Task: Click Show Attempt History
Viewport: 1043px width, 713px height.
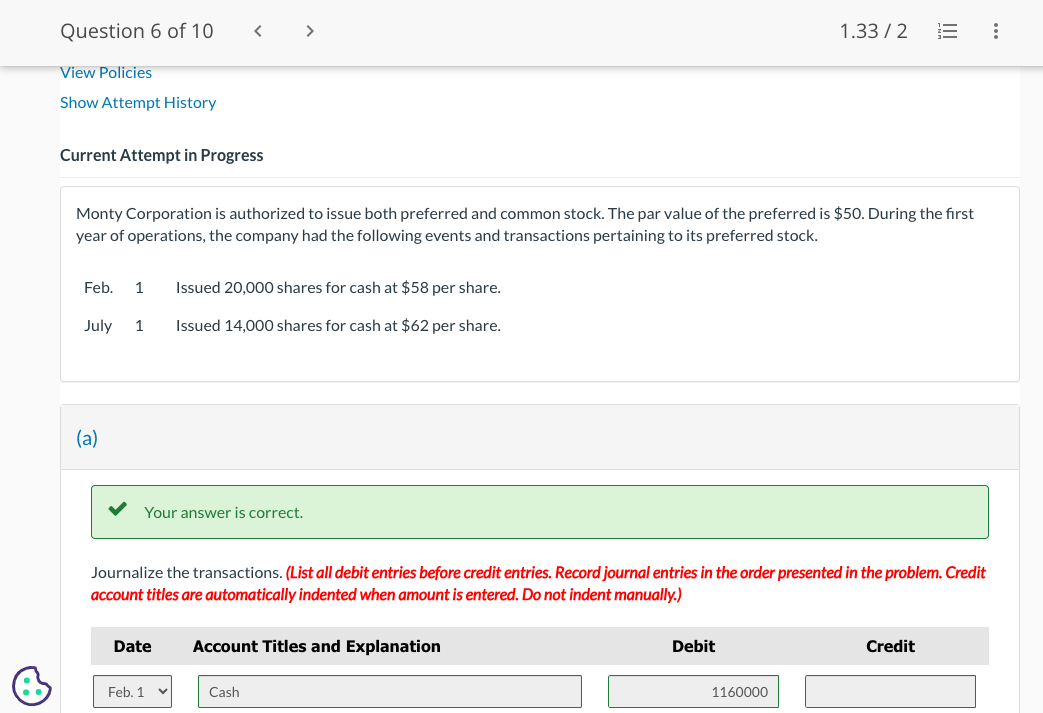Action: [x=138, y=102]
